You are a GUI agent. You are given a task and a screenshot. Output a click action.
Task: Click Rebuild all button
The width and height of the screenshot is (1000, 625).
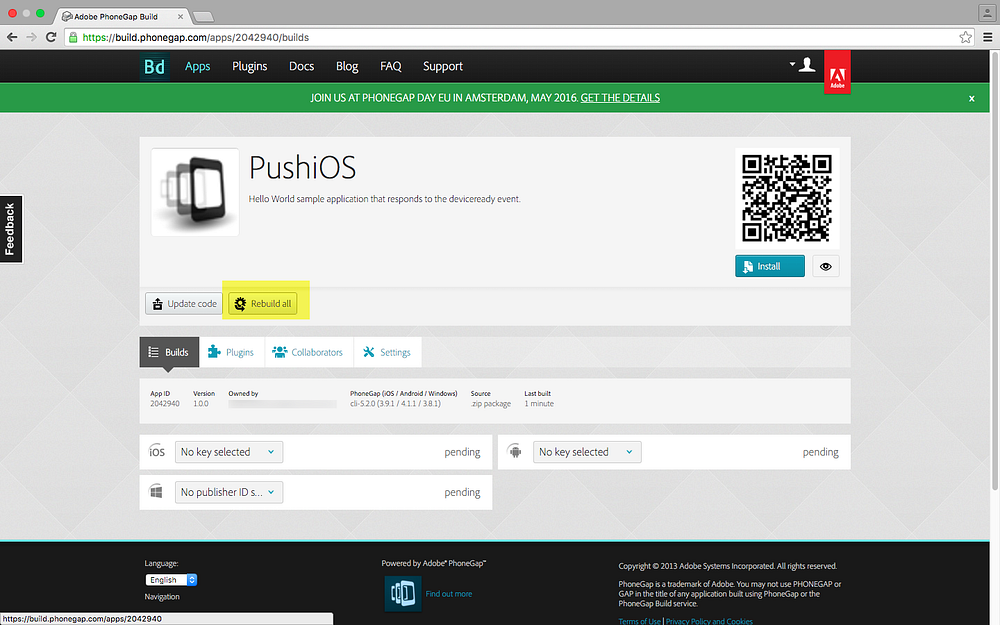pyautogui.click(x=263, y=304)
